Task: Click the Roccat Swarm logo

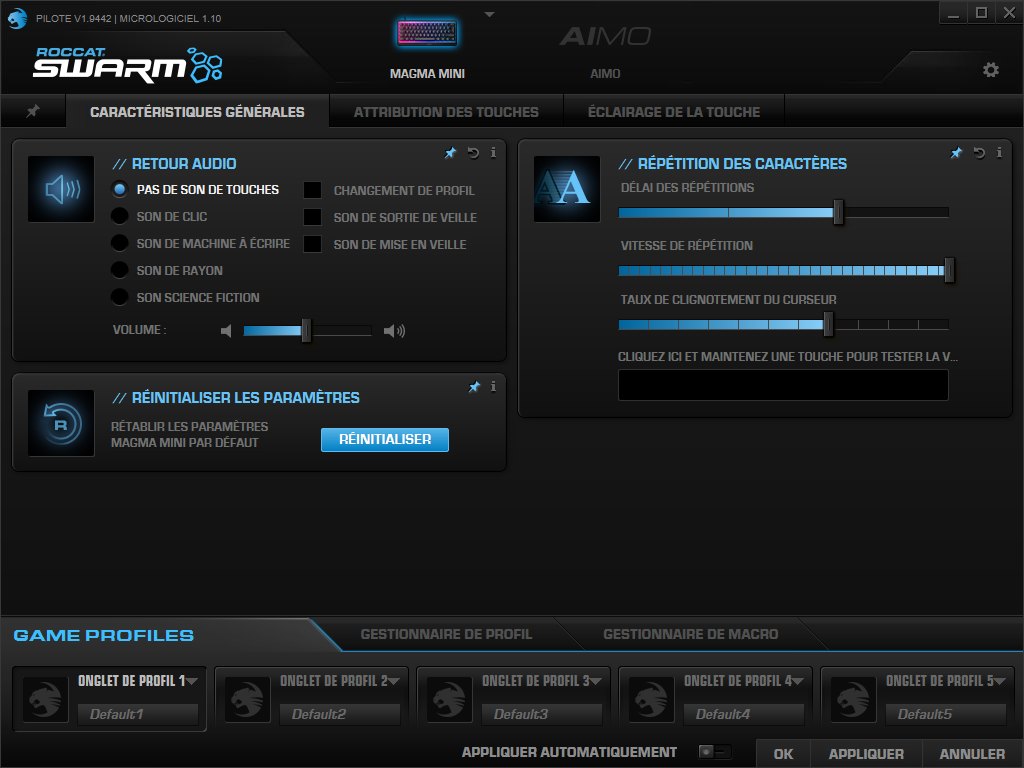Action: pos(127,65)
